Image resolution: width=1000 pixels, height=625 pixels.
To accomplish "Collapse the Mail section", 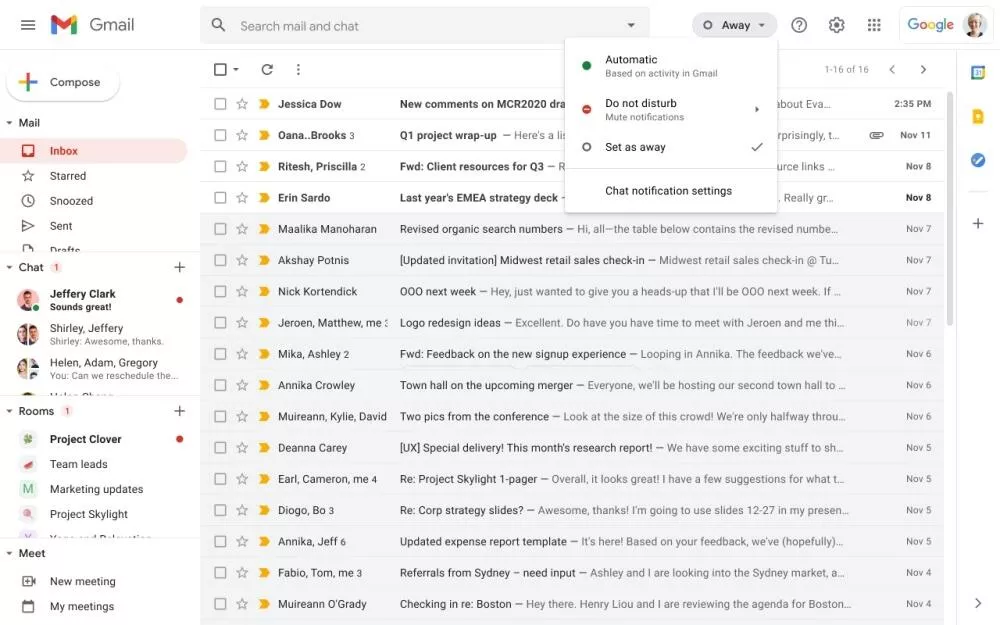I will (x=9, y=123).
